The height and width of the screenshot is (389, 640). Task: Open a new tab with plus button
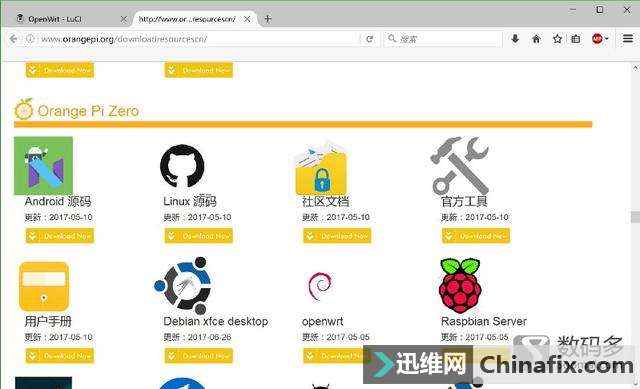click(x=267, y=19)
